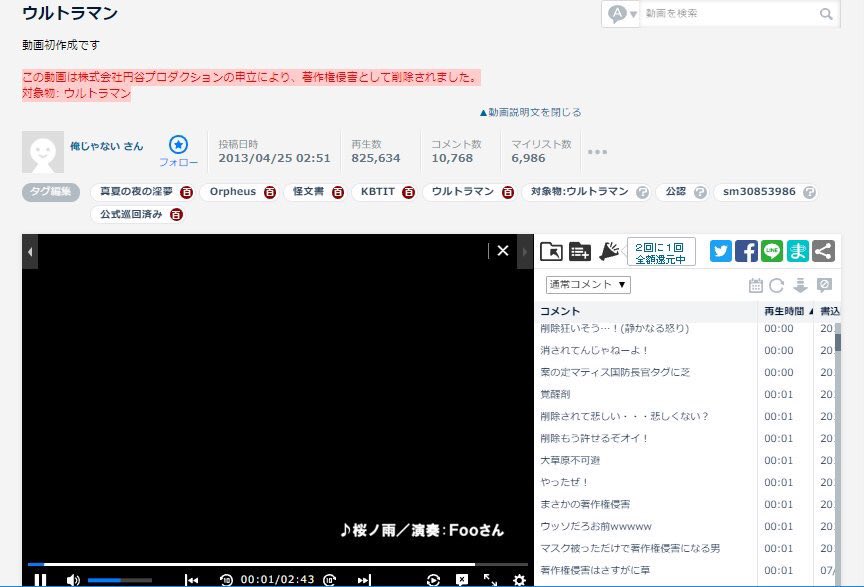Pause the video playback
Viewport: 864px width, 587px height.
click(40, 580)
